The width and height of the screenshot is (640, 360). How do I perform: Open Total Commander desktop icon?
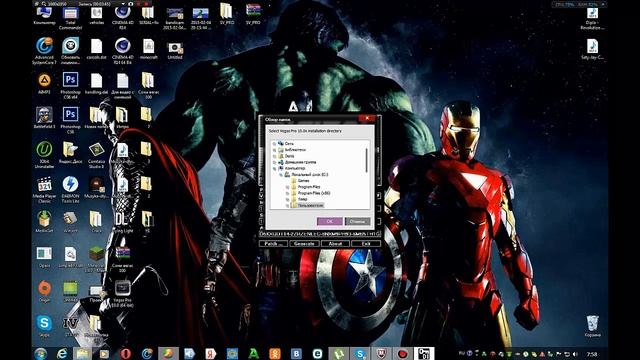[x=70, y=17]
